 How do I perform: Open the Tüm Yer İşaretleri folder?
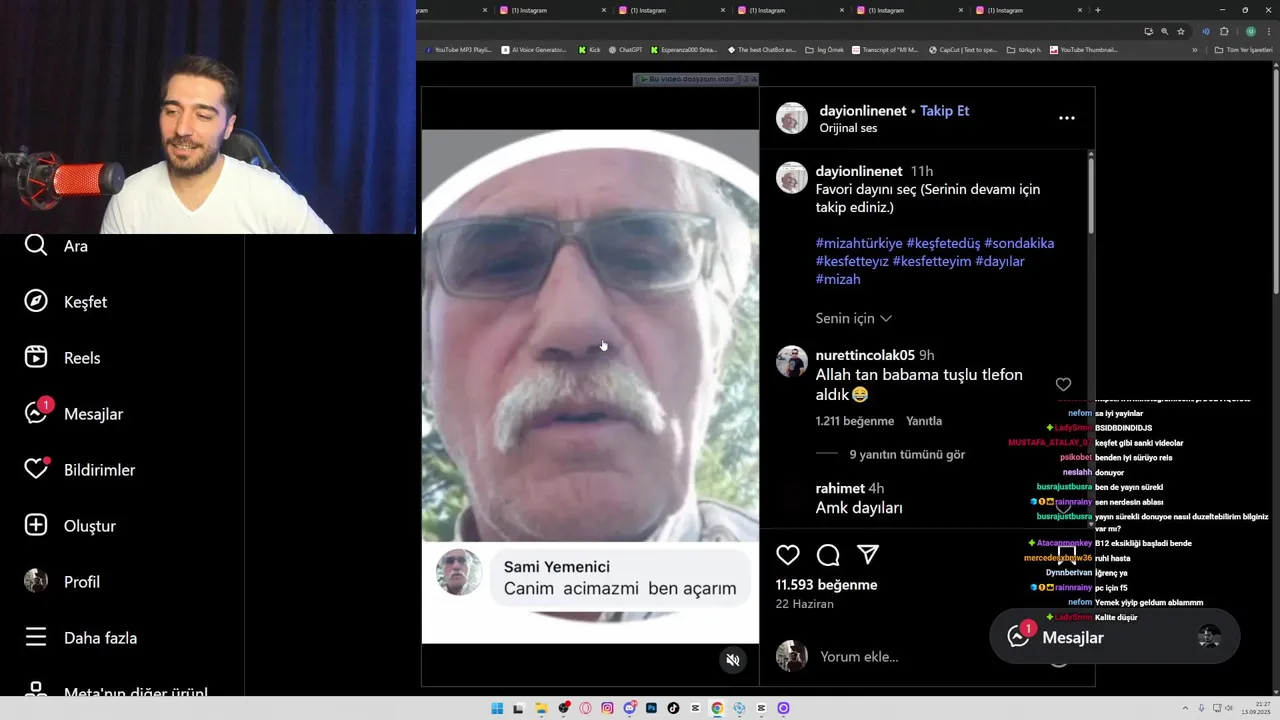click(x=1243, y=49)
